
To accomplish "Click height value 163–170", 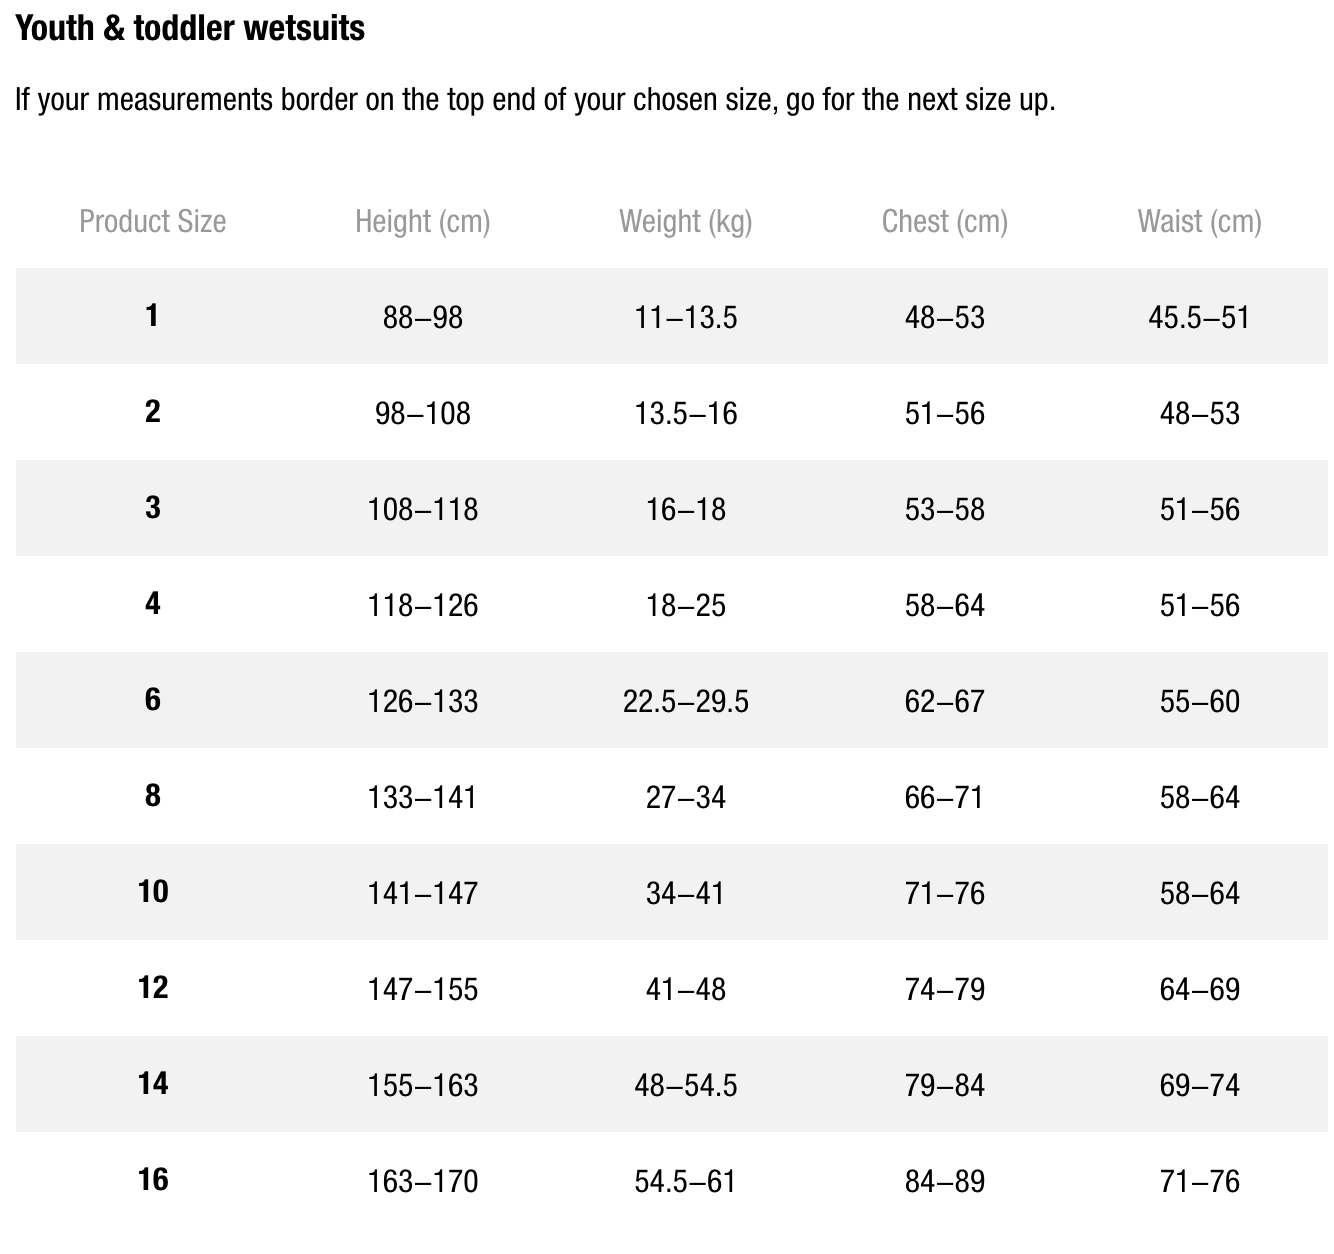I will point(423,1182).
